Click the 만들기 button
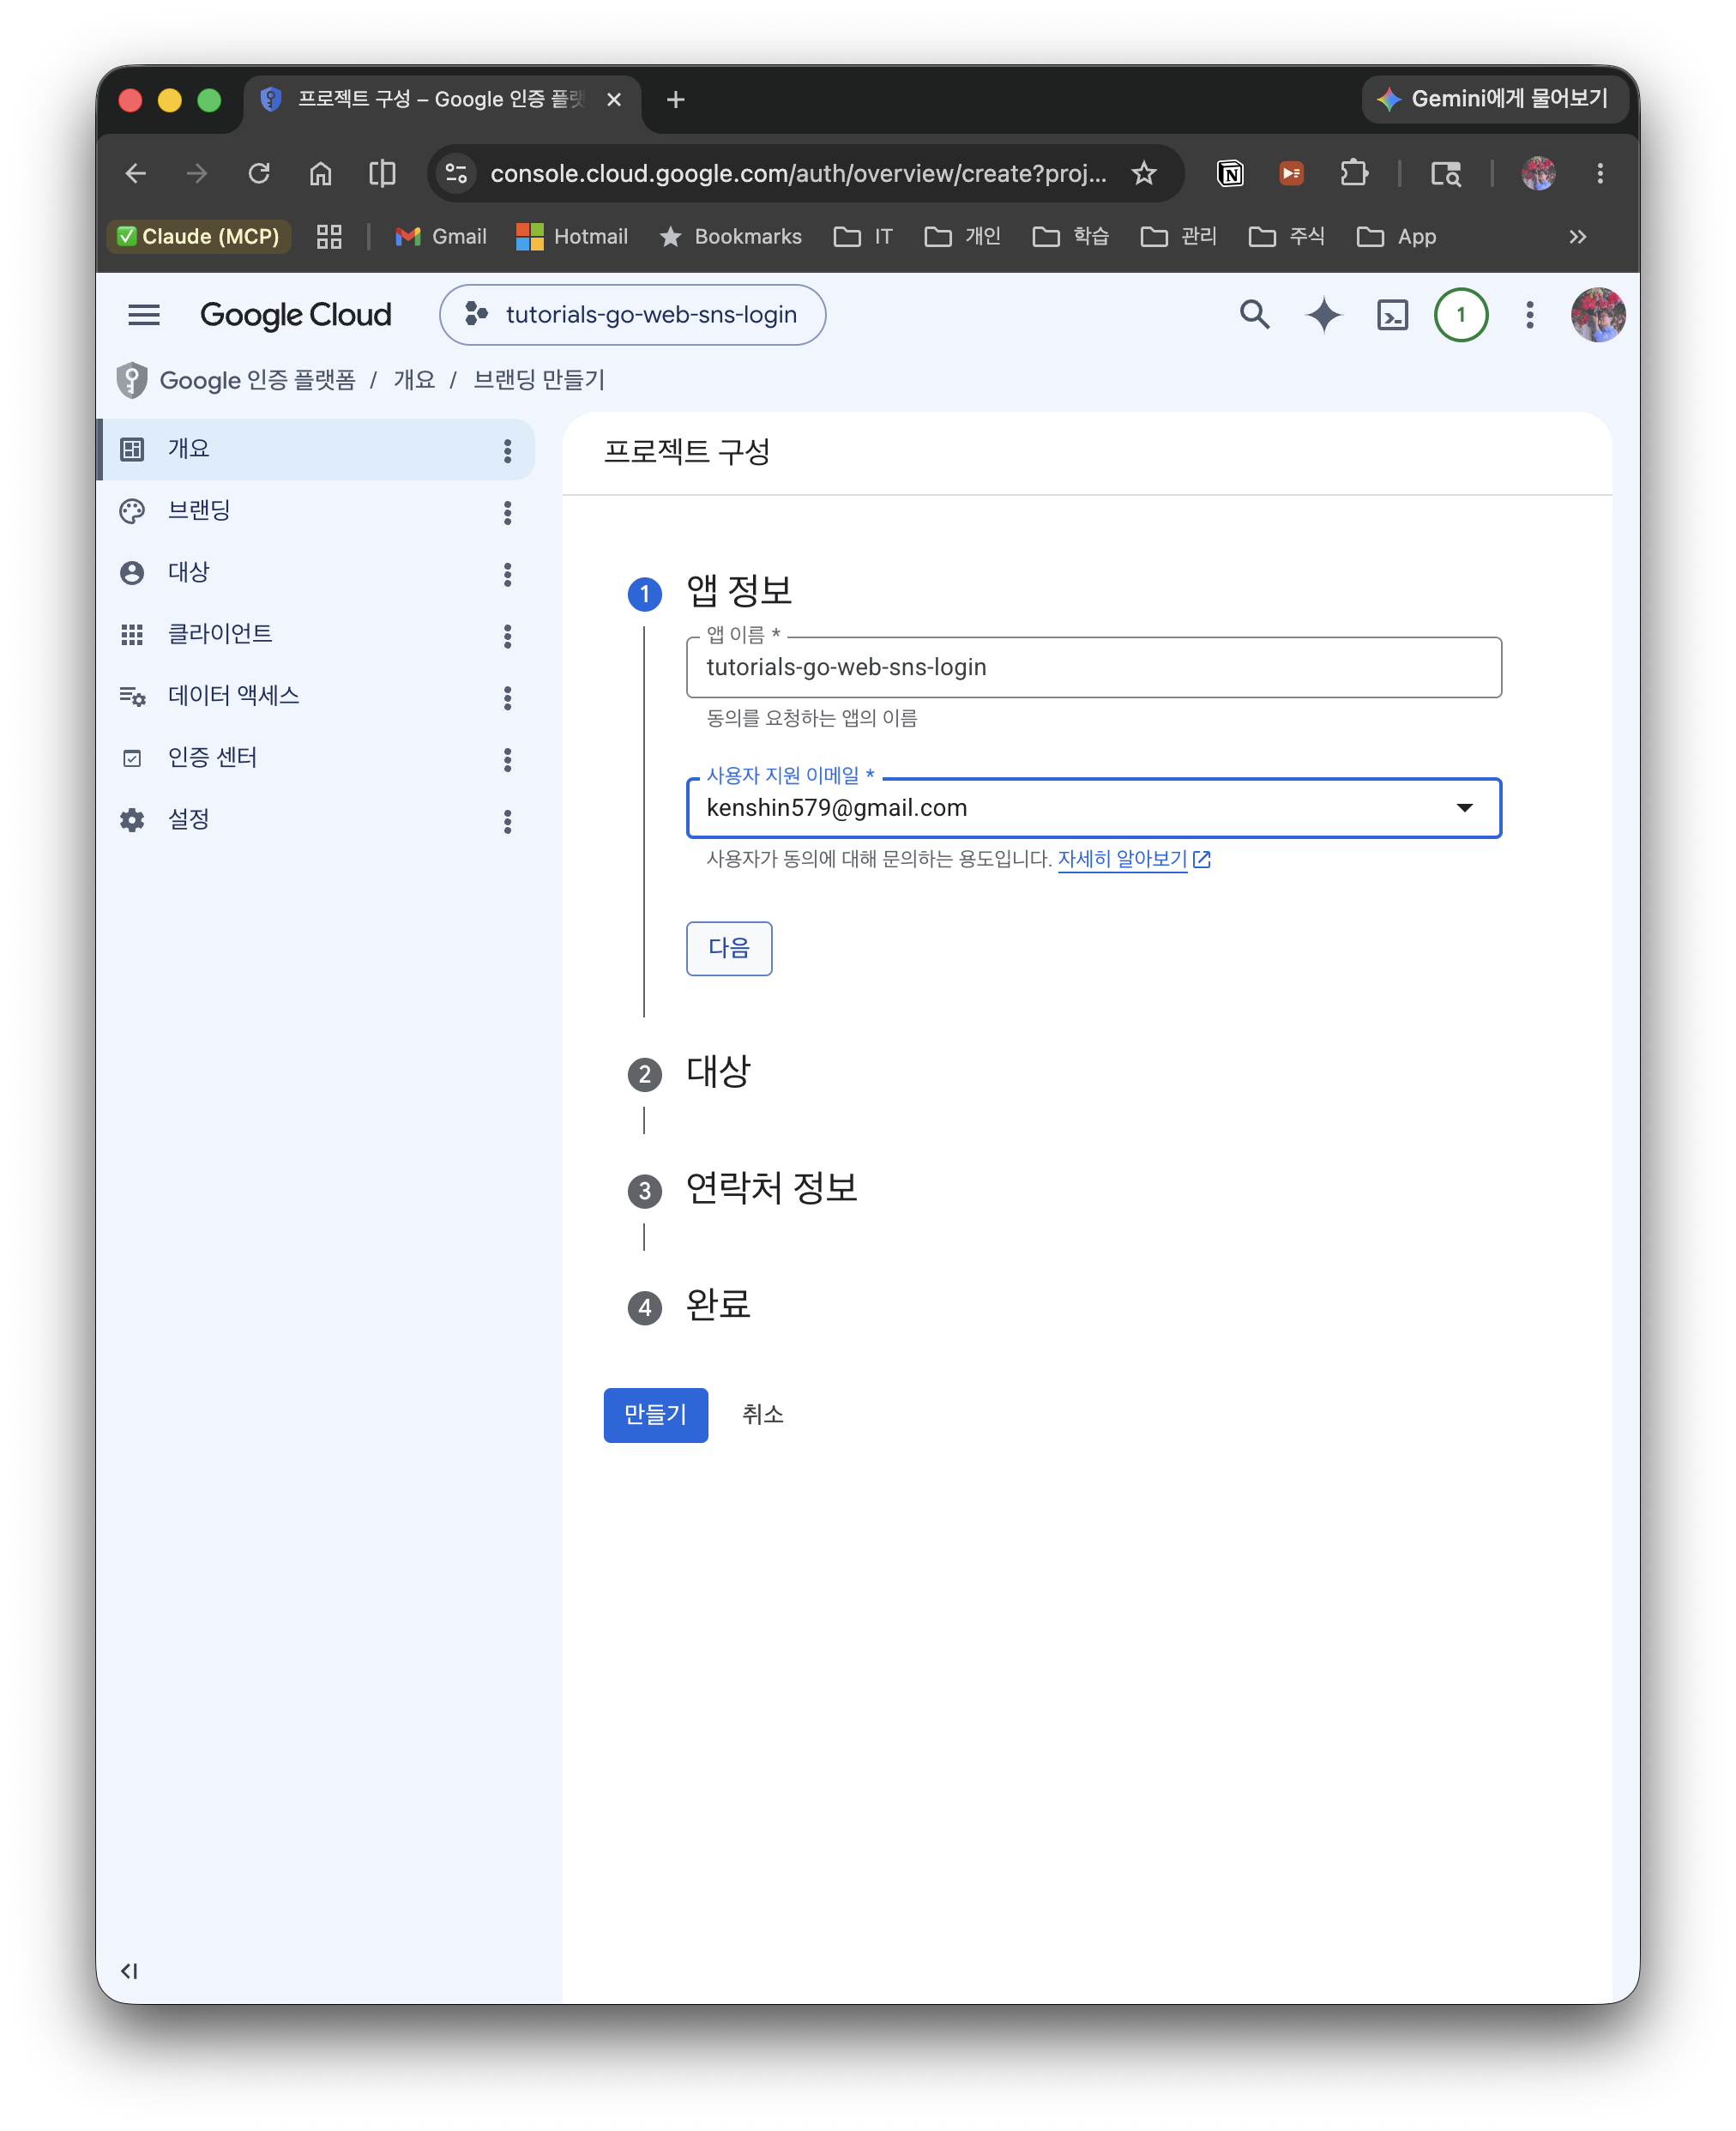 pyautogui.click(x=655, y=1415)
